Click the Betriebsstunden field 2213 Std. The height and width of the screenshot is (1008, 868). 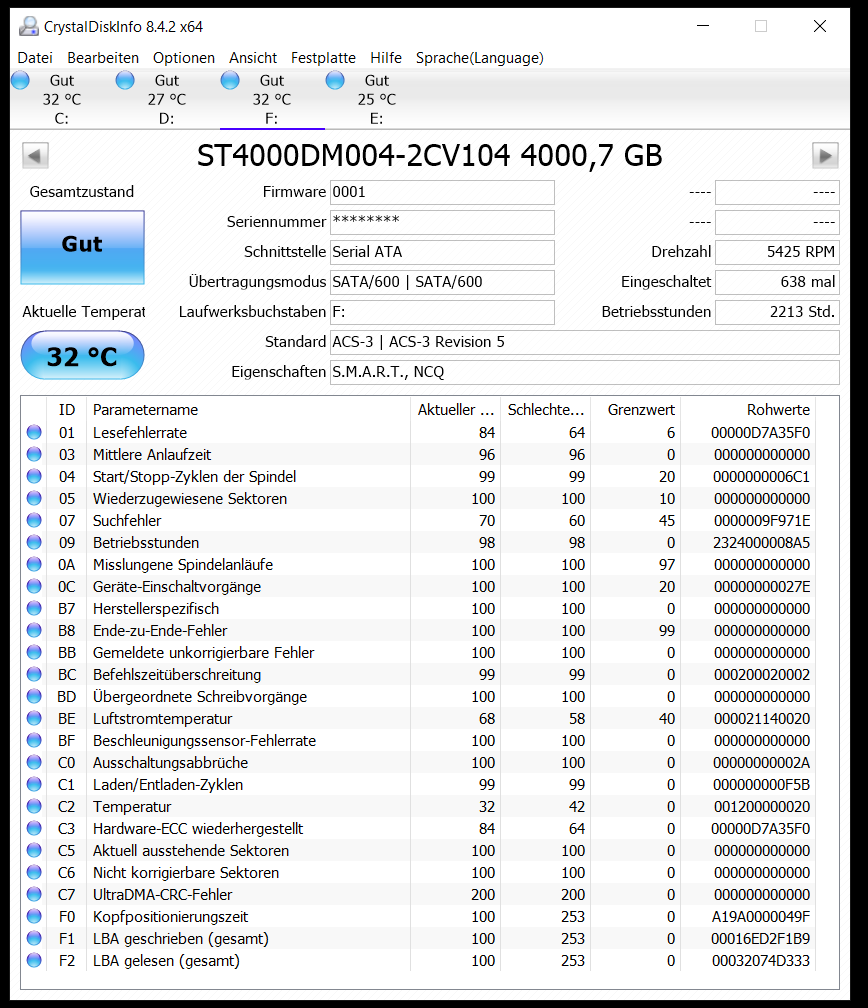[777, 312]
